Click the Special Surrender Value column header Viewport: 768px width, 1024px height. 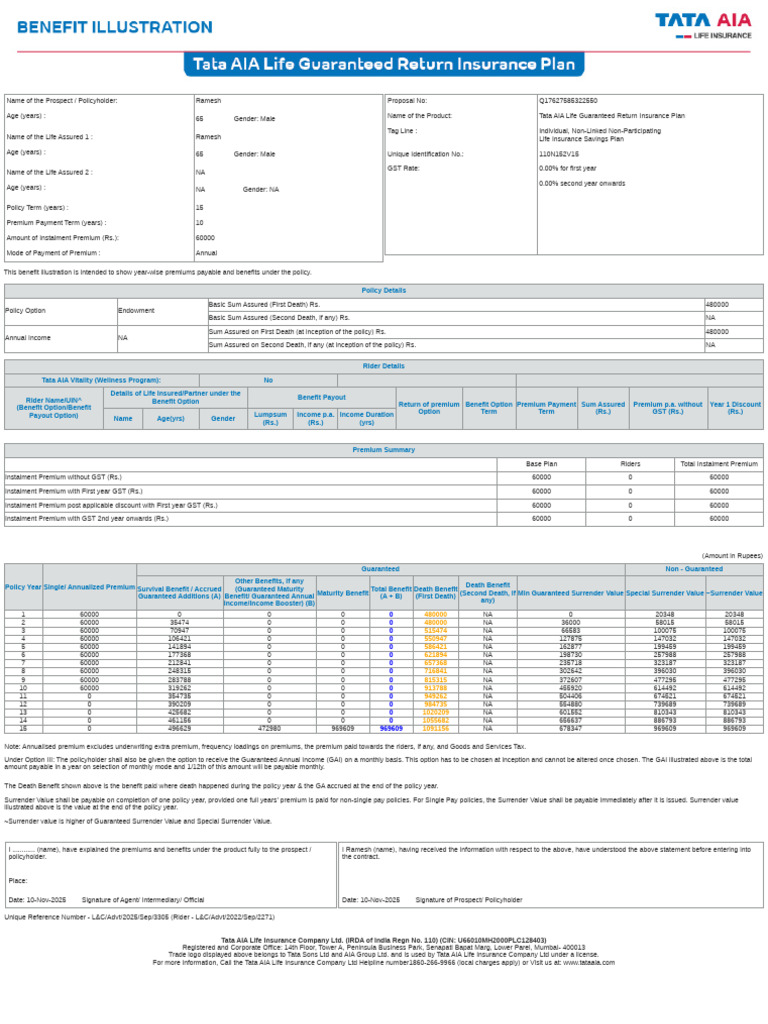click(665, 593)
